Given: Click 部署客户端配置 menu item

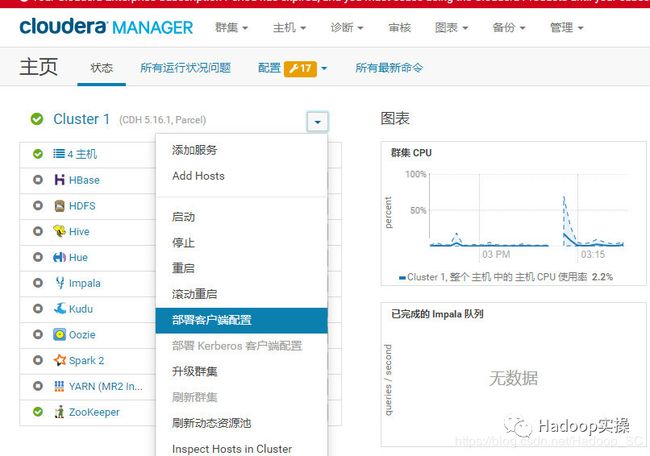Looking at the screenshot, I should click(241, 320).
